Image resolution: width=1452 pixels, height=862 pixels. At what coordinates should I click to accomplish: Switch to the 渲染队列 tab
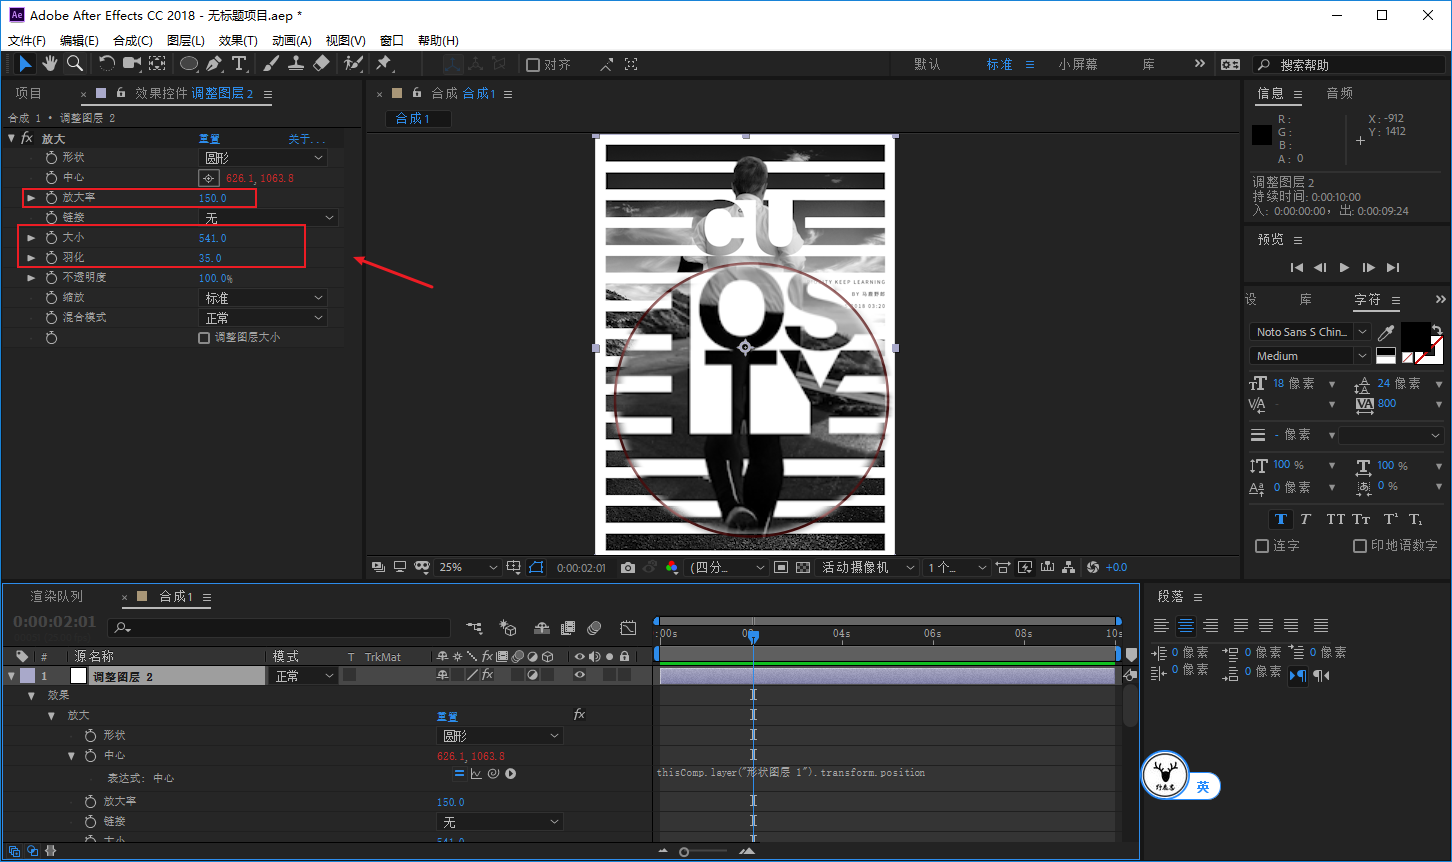(x=56, y=597)
